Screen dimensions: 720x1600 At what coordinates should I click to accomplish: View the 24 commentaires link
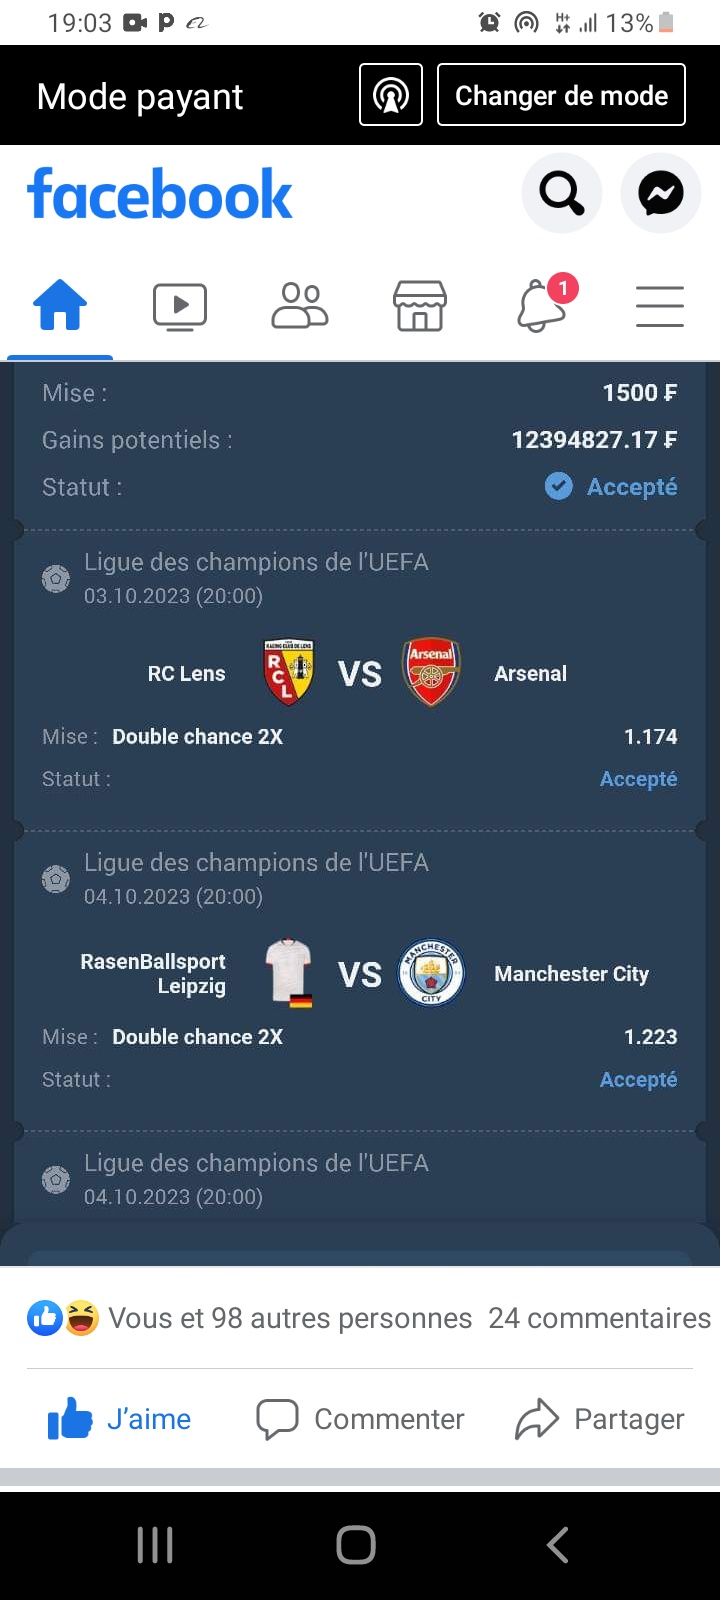click(x=599, y=1318)
